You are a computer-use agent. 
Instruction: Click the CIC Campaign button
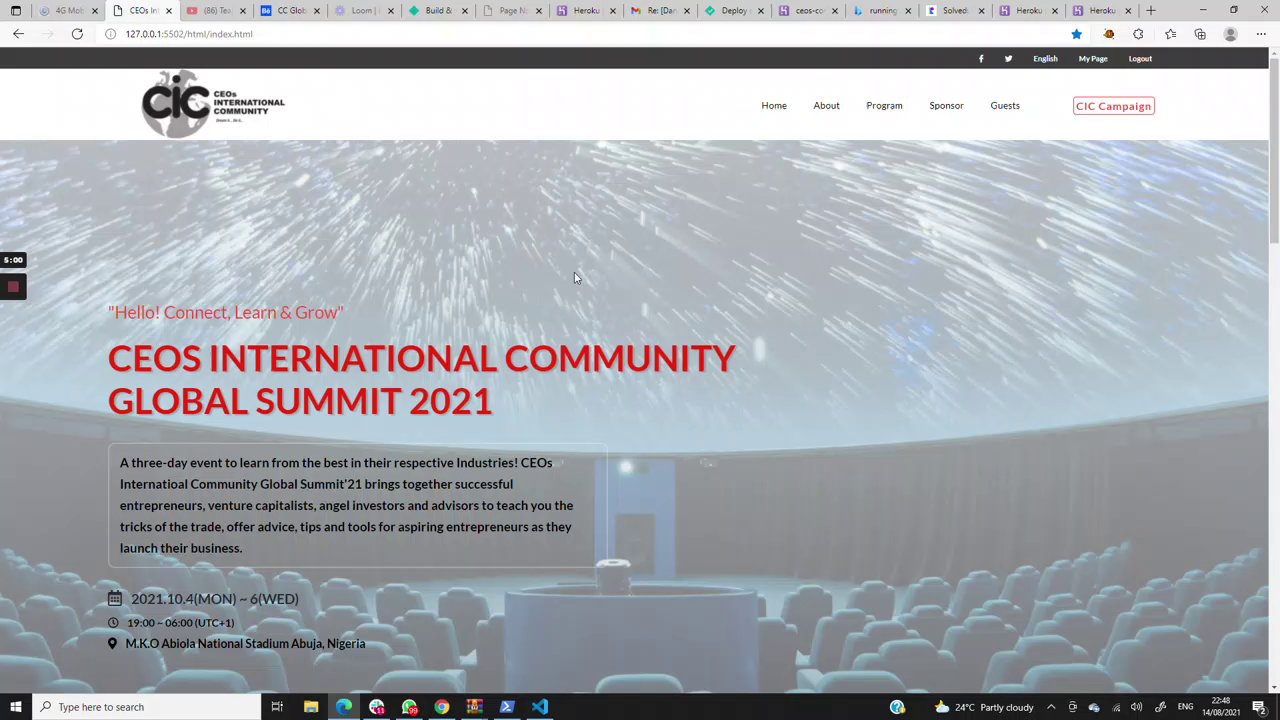[1114, 106]
